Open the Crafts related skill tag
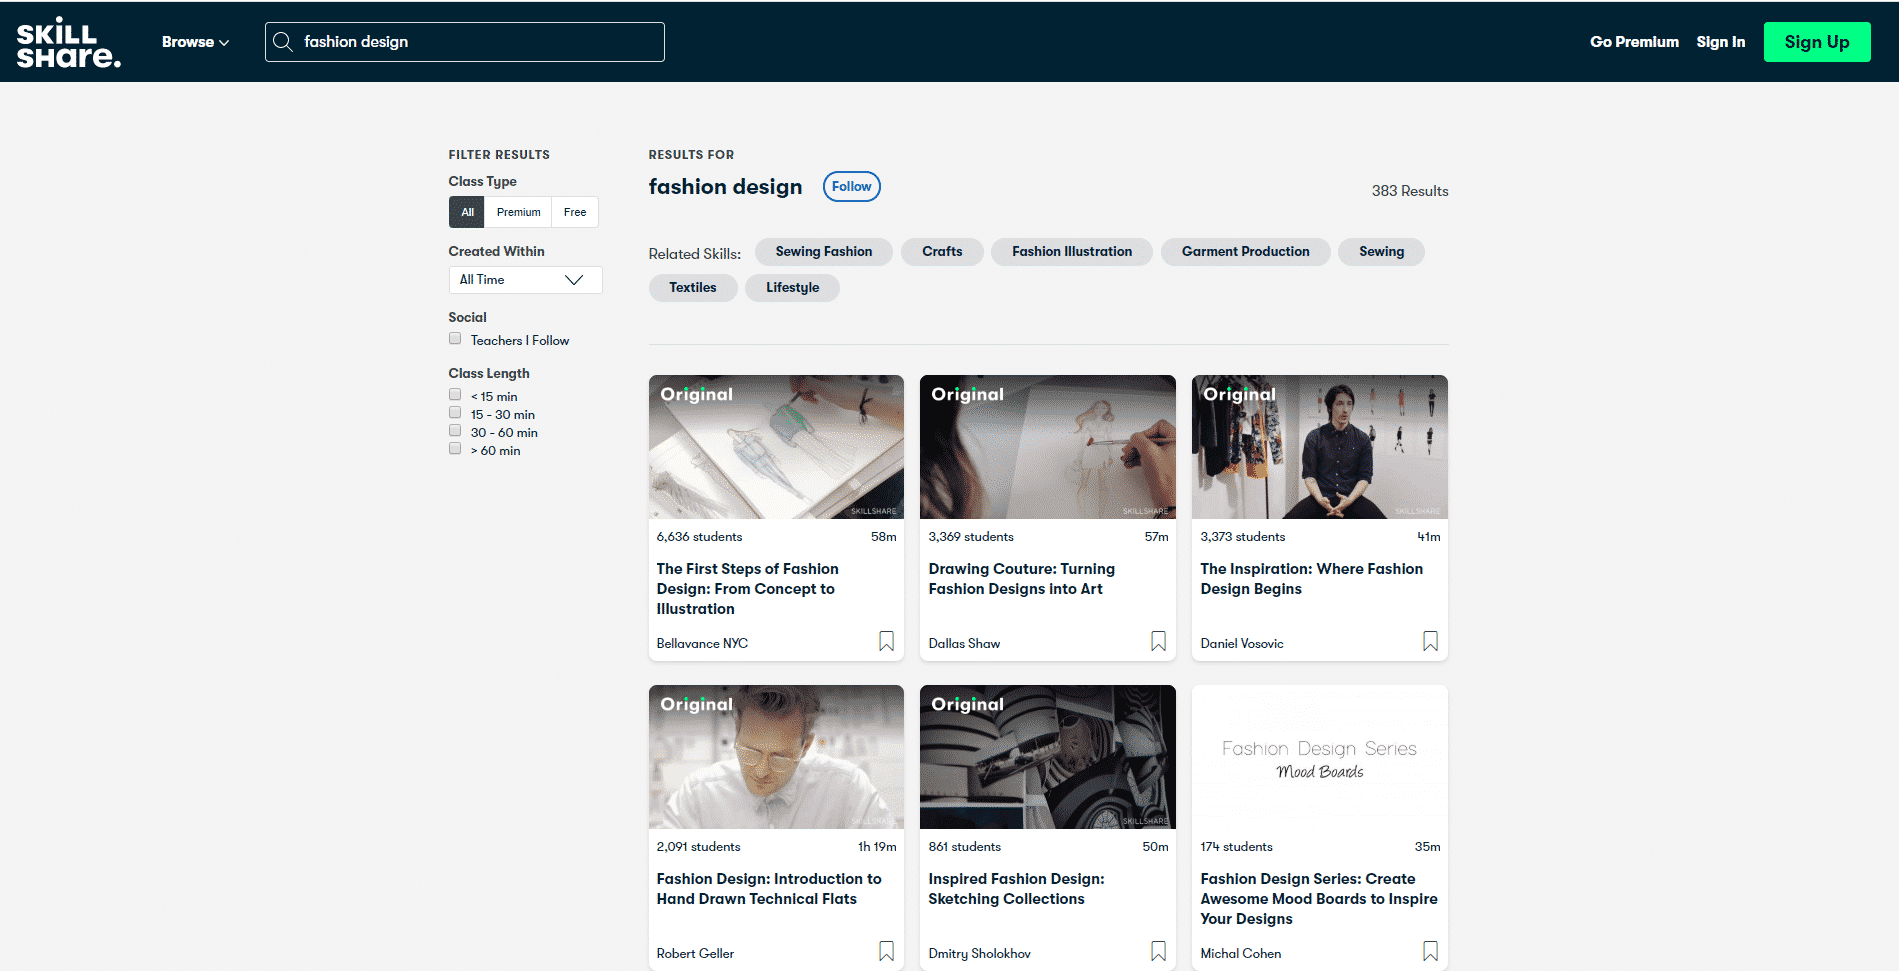Screen dimensions: 1899x971 (942, 252)
